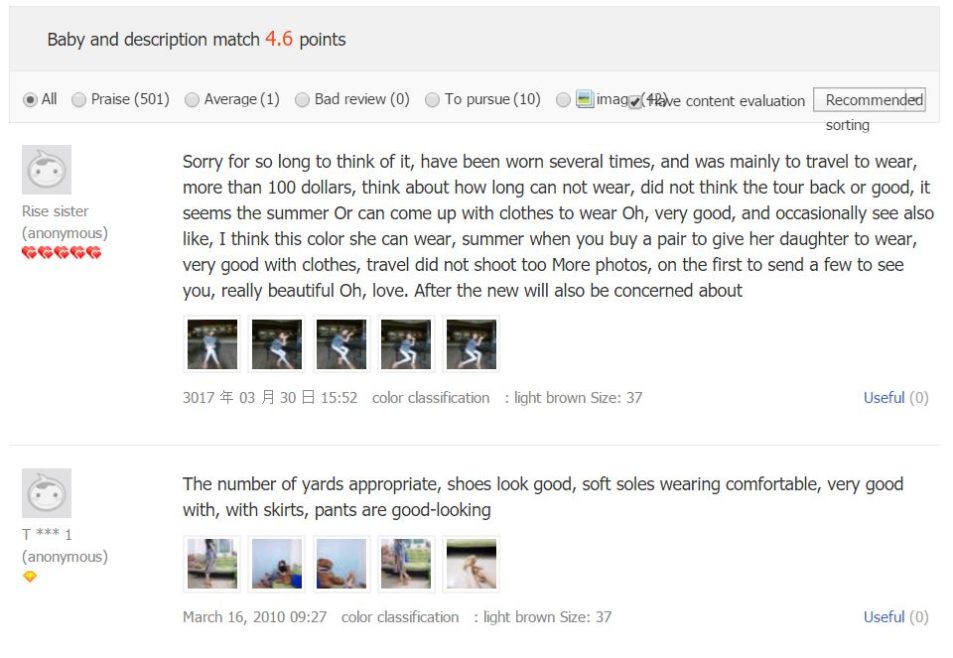Click the image filter camera icon
Viewport: 953px width, 658px height.
click(586, 99)
